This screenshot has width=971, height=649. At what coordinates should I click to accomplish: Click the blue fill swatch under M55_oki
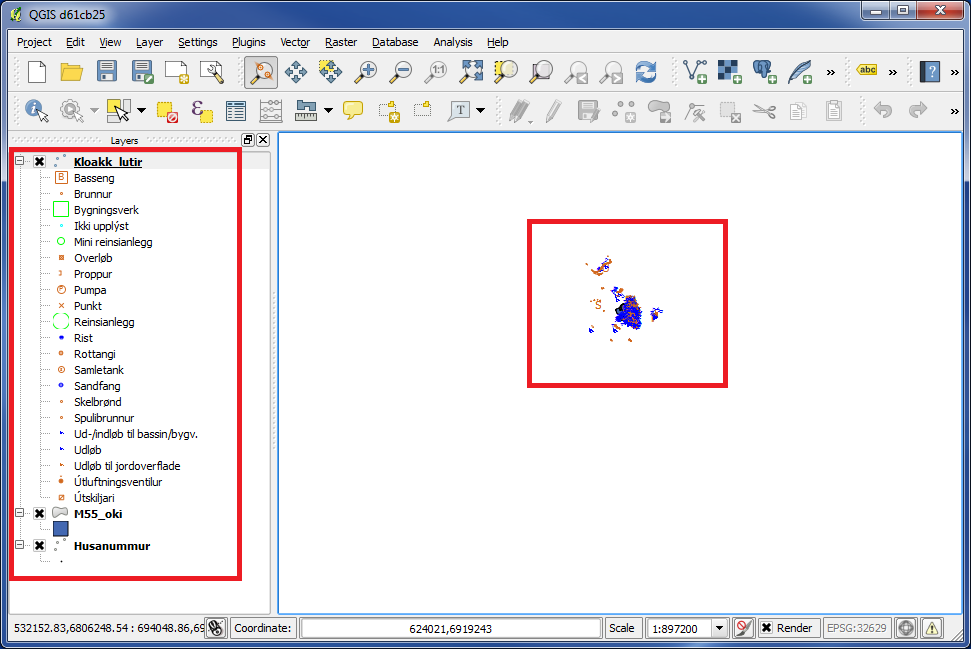(61, 529)
